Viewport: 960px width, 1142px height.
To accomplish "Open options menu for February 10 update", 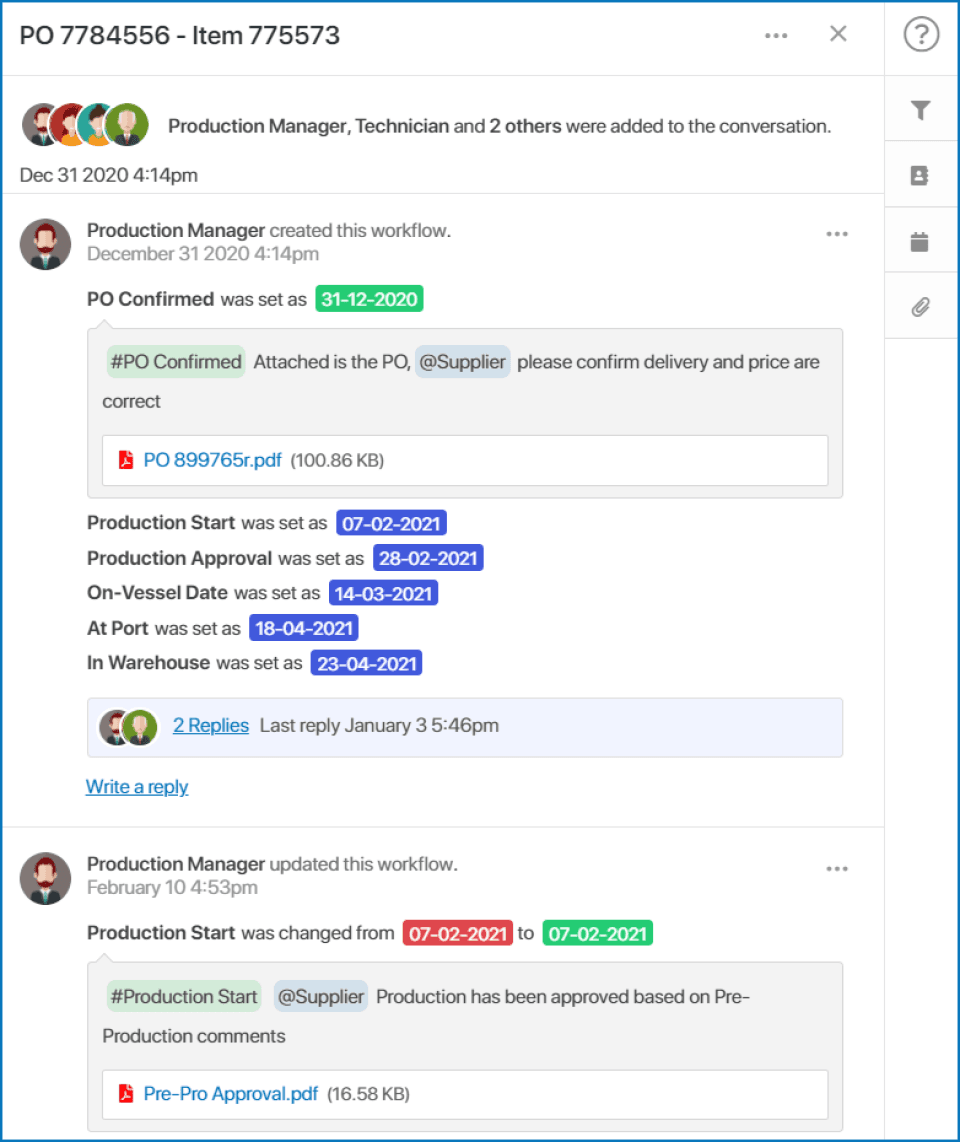I will (x=837, y=869).
